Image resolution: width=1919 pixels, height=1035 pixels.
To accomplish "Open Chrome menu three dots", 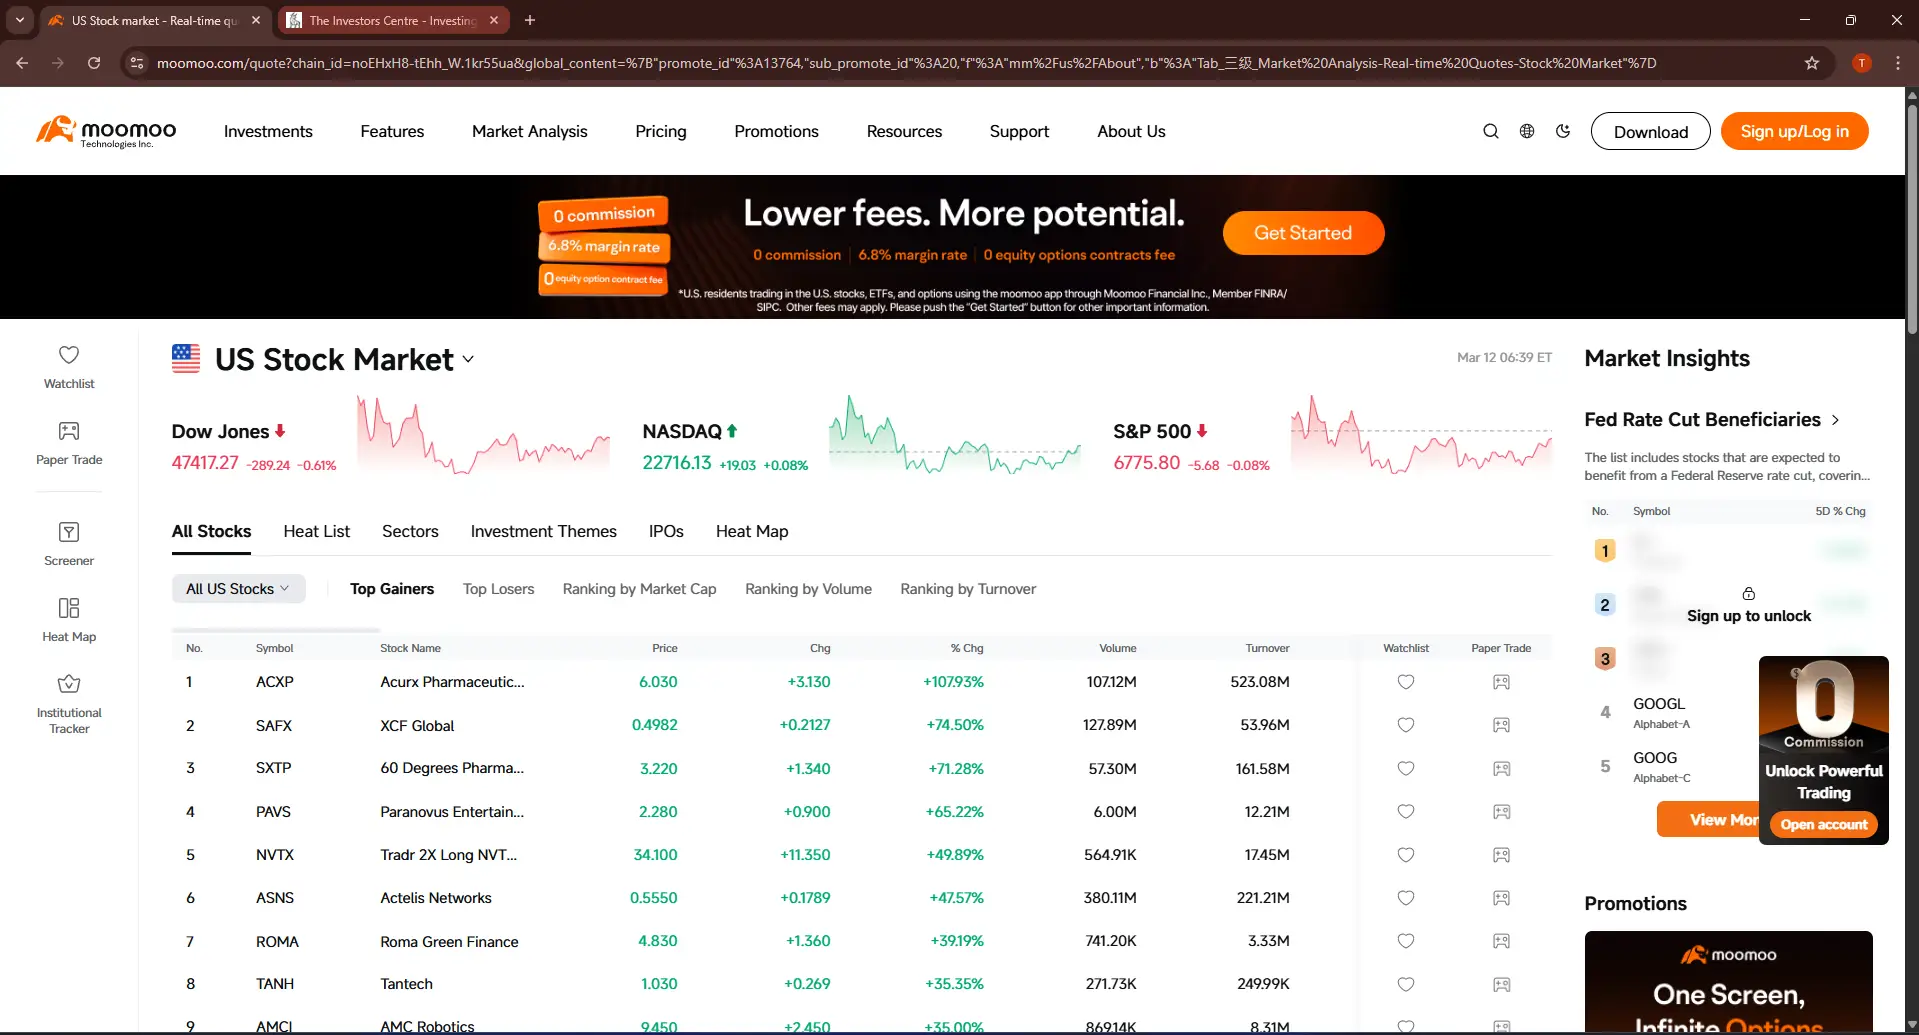I will tap(1897, 63).
